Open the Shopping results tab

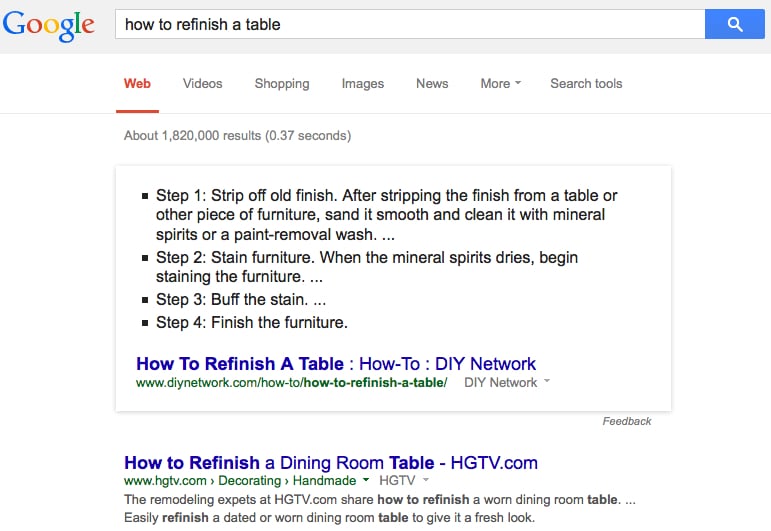tap(282, 84)
